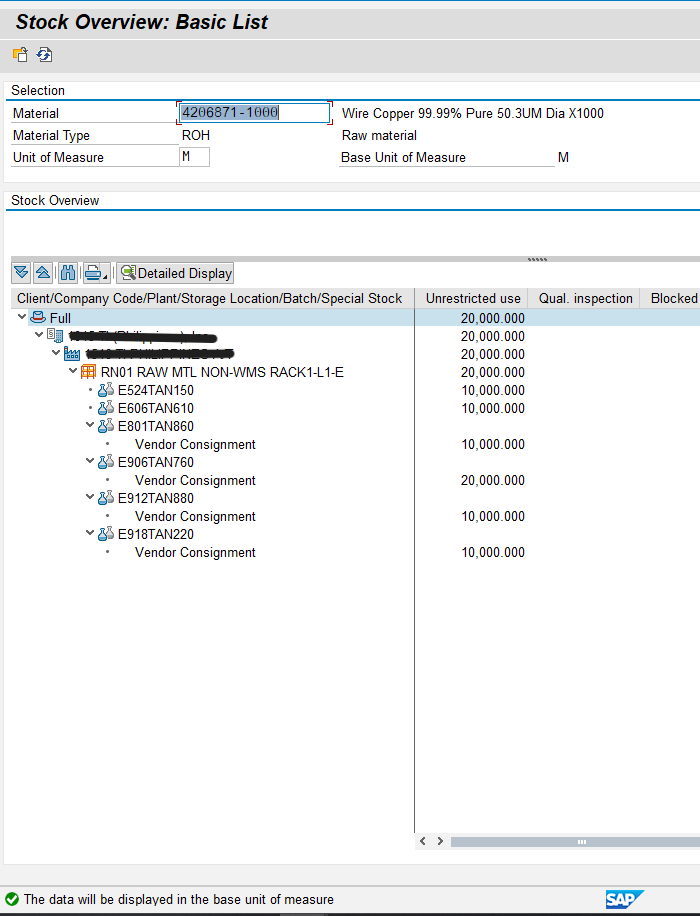This screenshot has width=700, height=916.
Task: Click the E524TAN150 batch flask icon
Action: pyautogui.click(x=106, y=390)
